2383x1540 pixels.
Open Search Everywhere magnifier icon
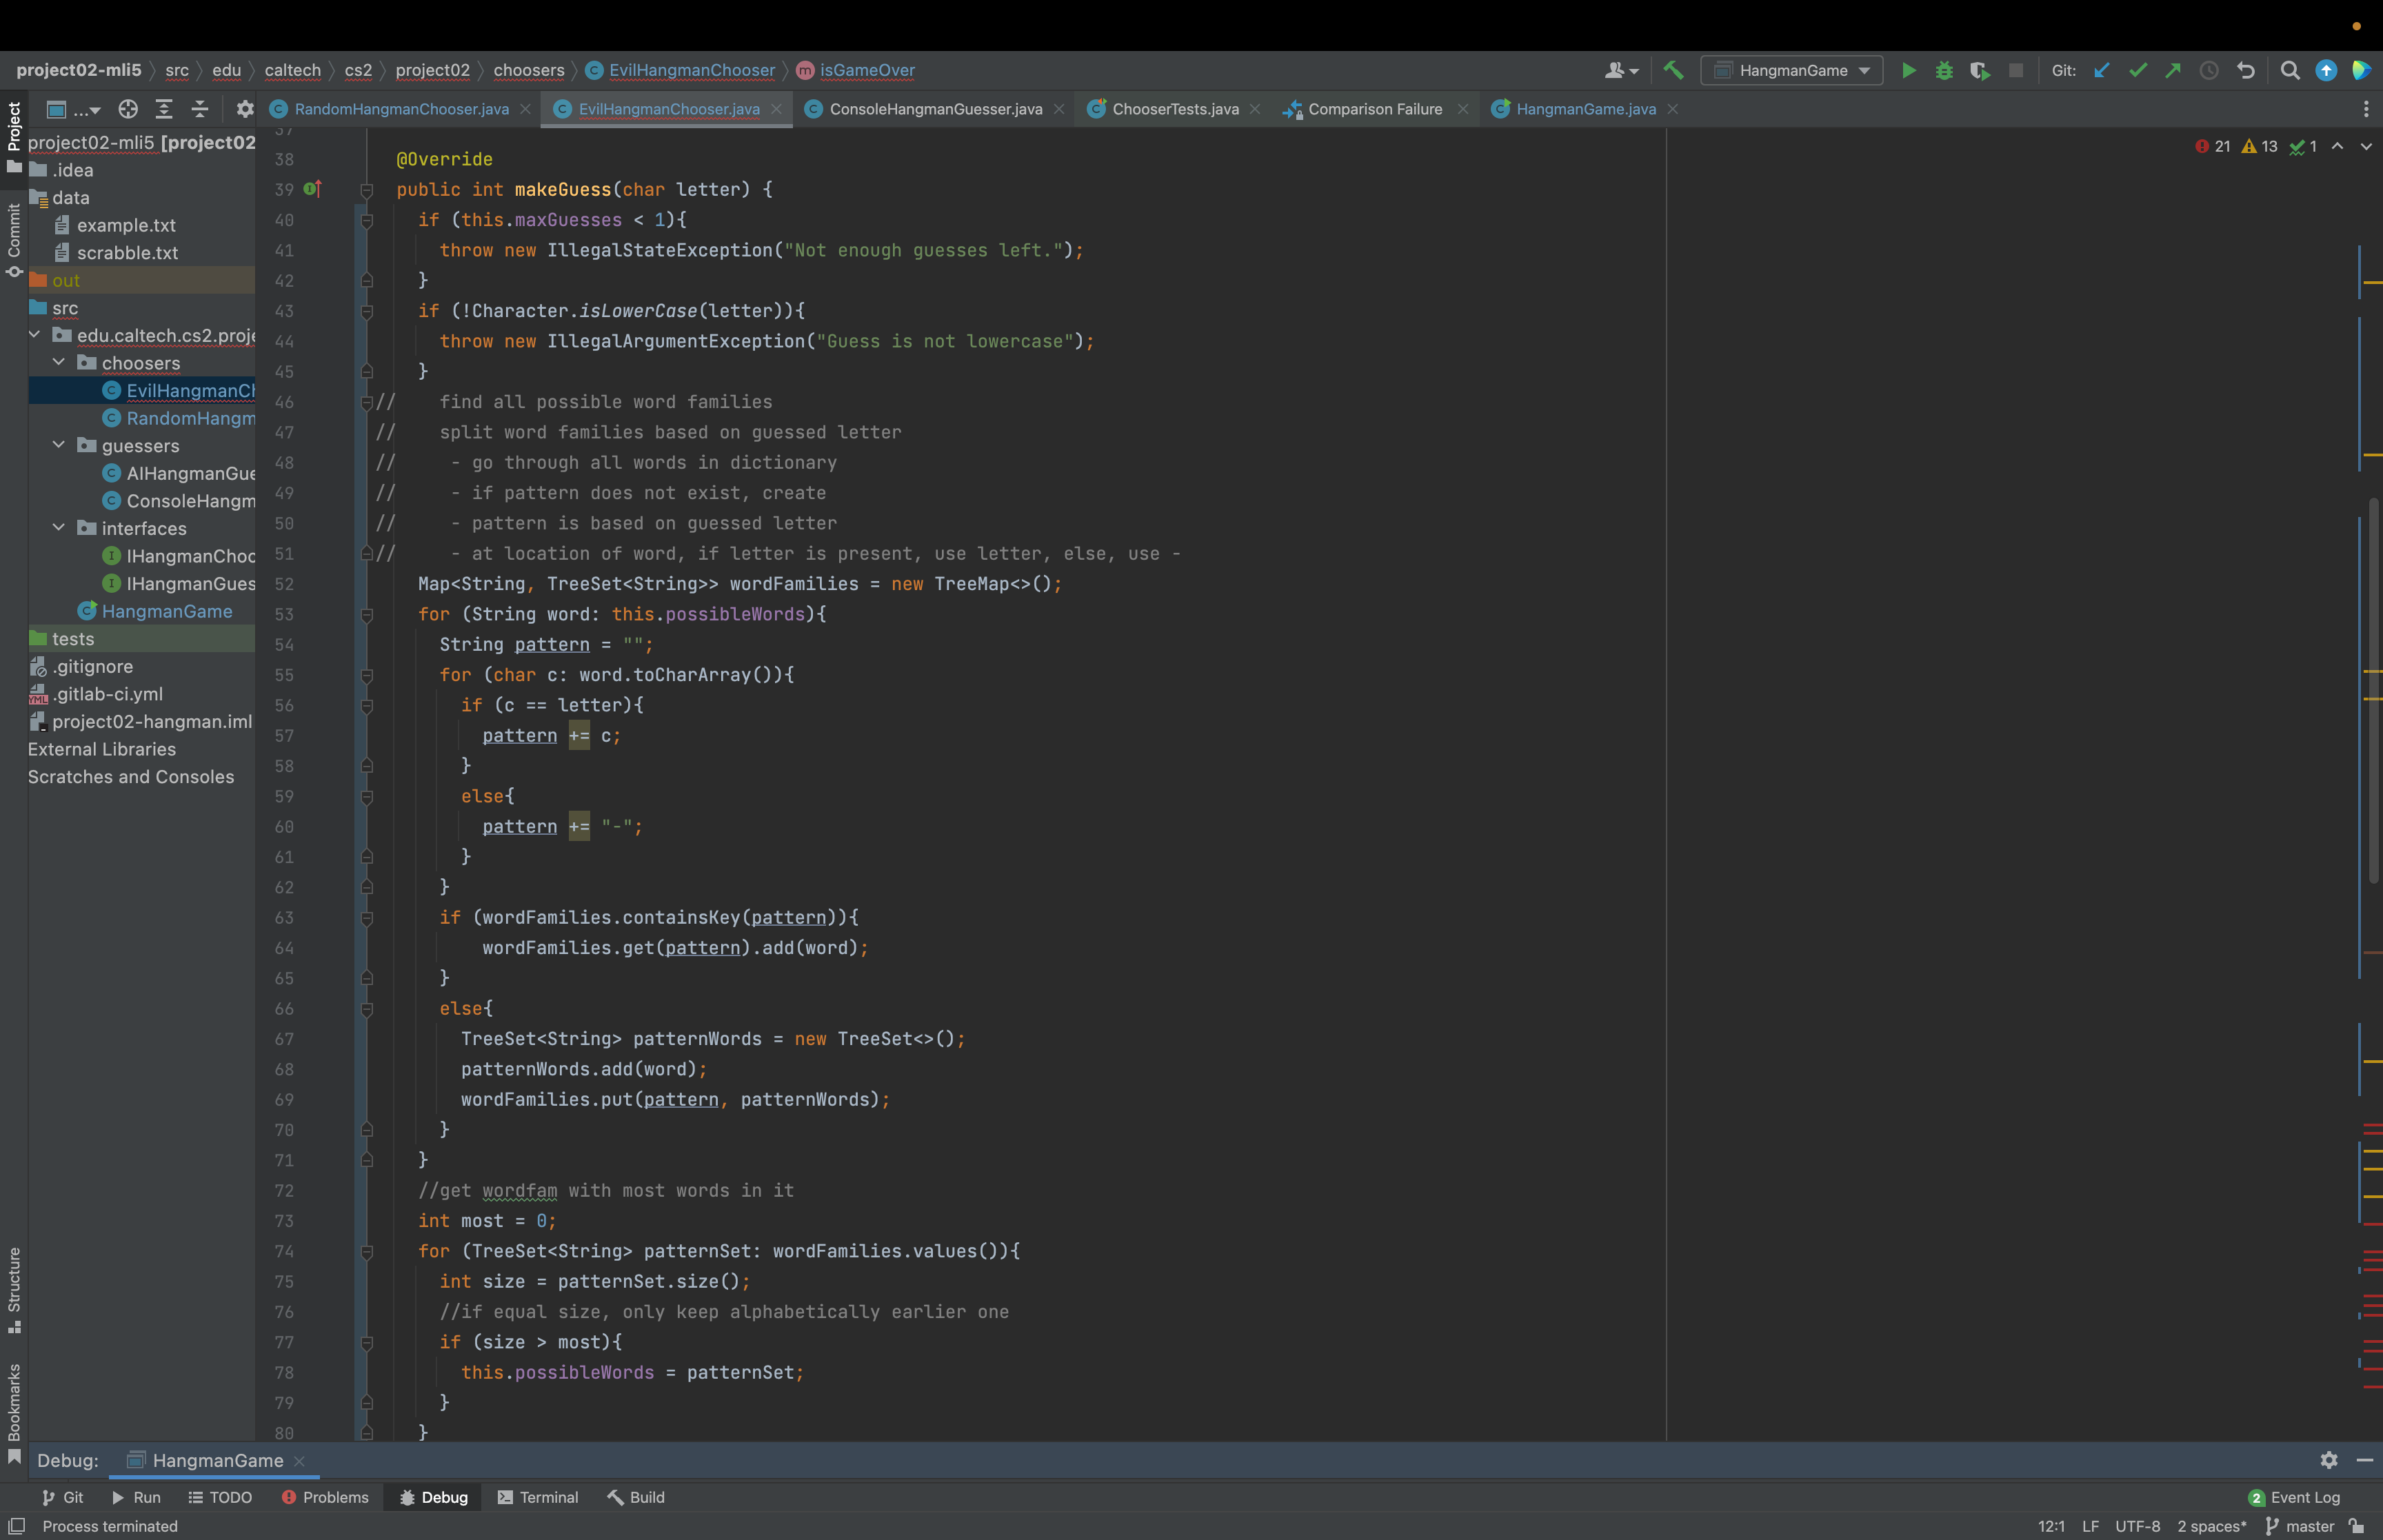(x=2289, y=70)
